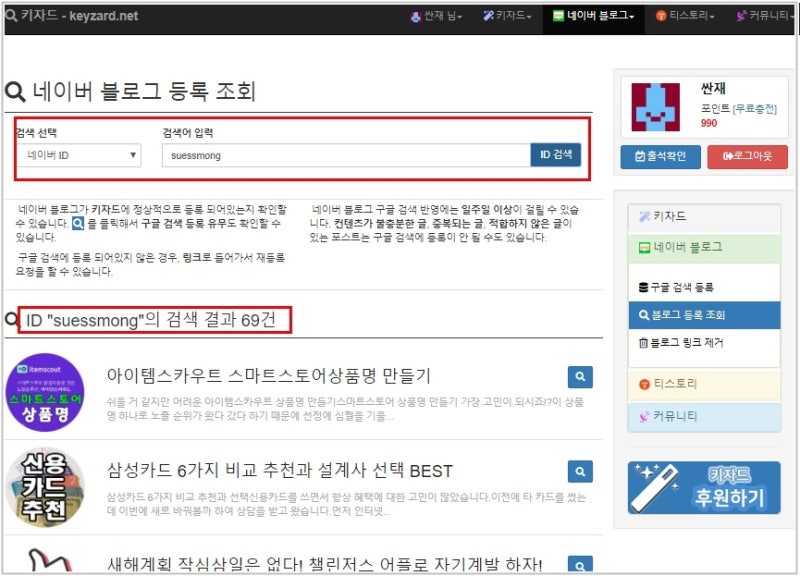Click the 로그아웃 logout button
This screenshot has height=576, width=800.
click(747, 157)
